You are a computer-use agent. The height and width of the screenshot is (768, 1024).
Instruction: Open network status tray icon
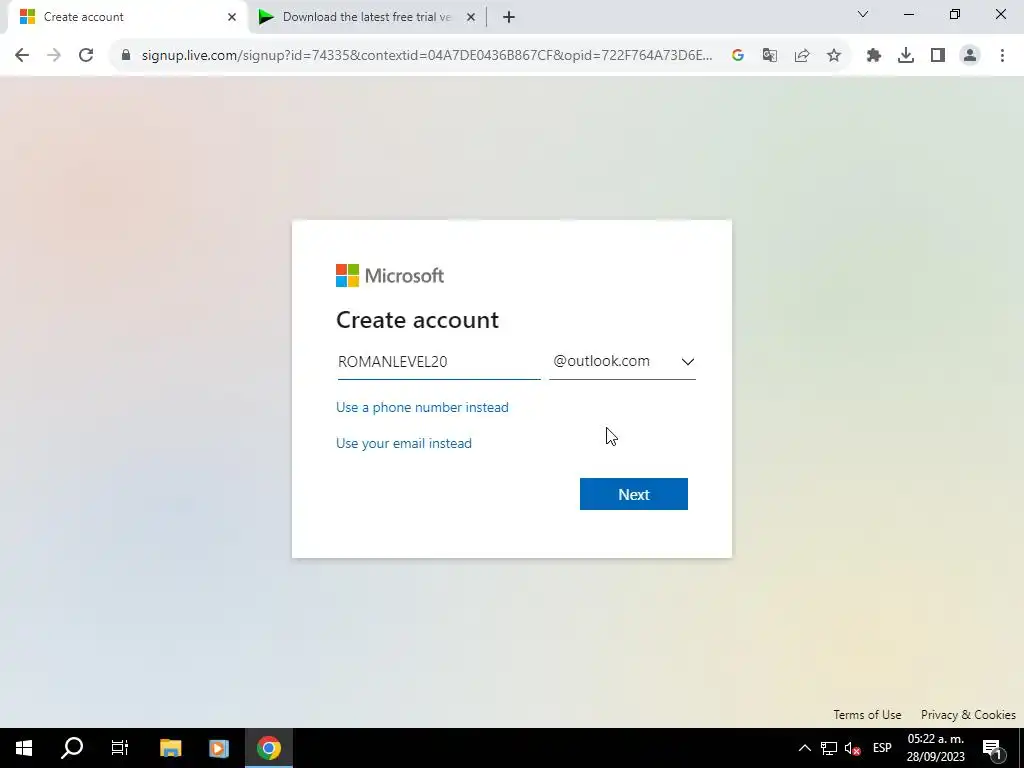click(829, 748)
